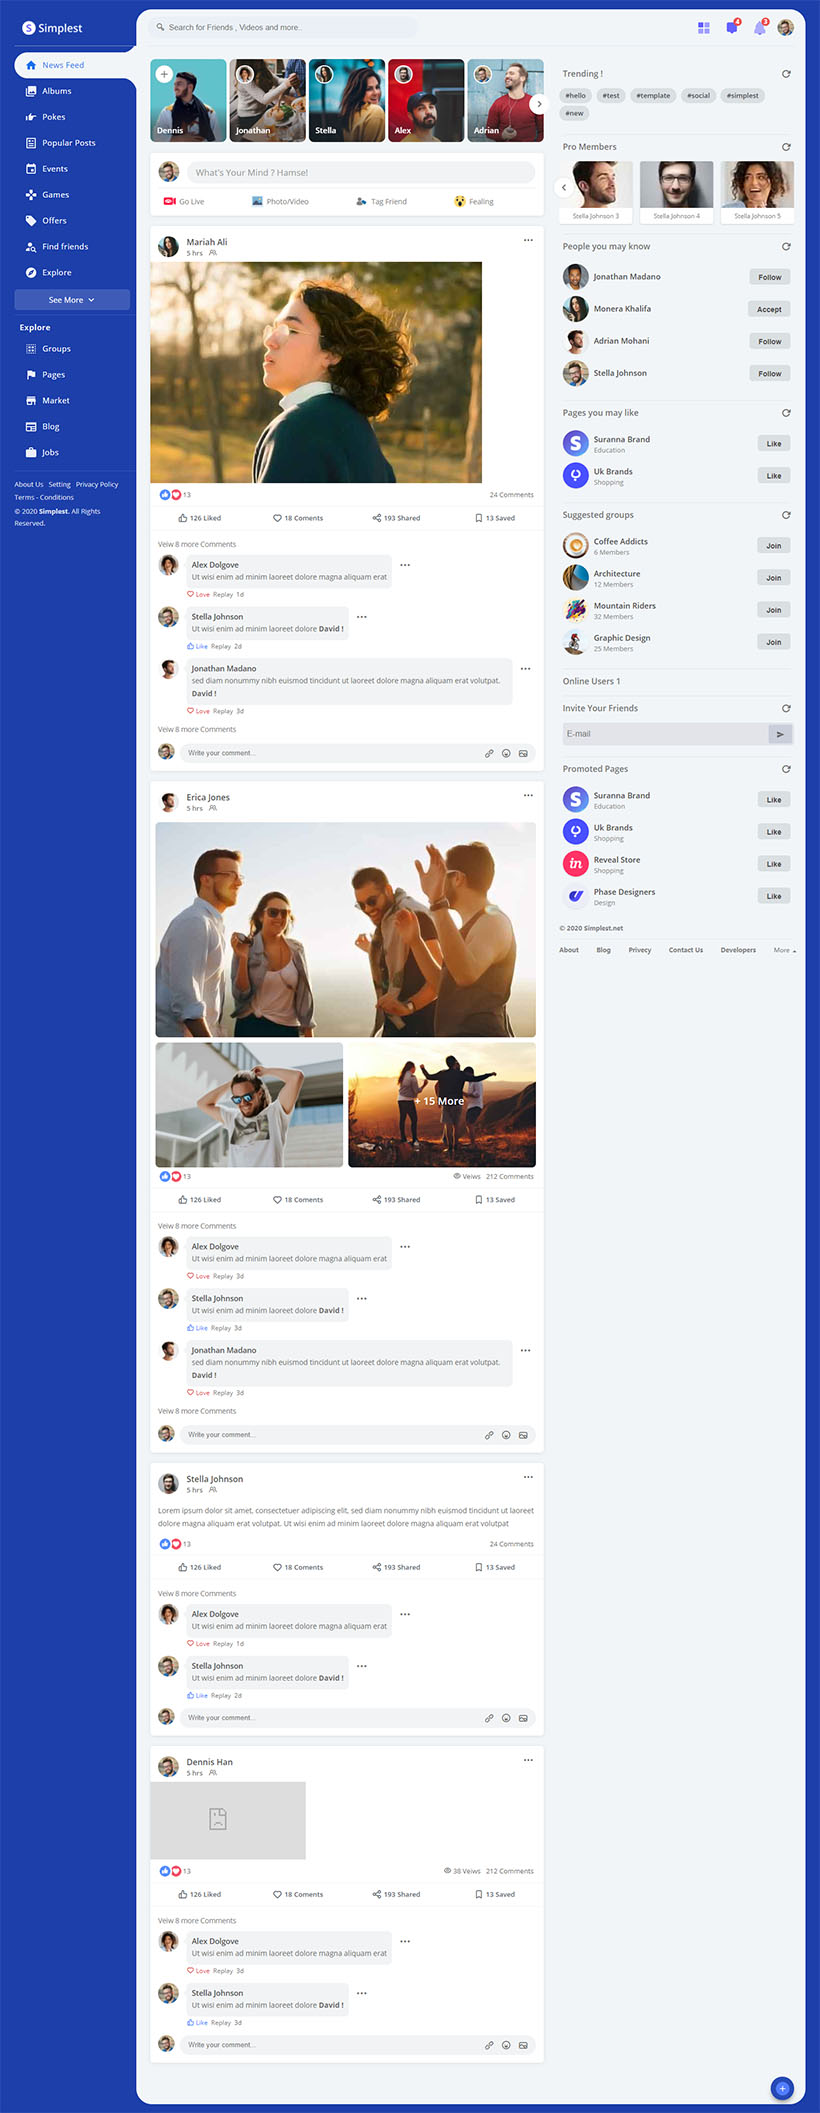Screen dimensions: 820x2113
Task: Refresh the Trending section
Action: pyautogui.click(x=786, y=74)
